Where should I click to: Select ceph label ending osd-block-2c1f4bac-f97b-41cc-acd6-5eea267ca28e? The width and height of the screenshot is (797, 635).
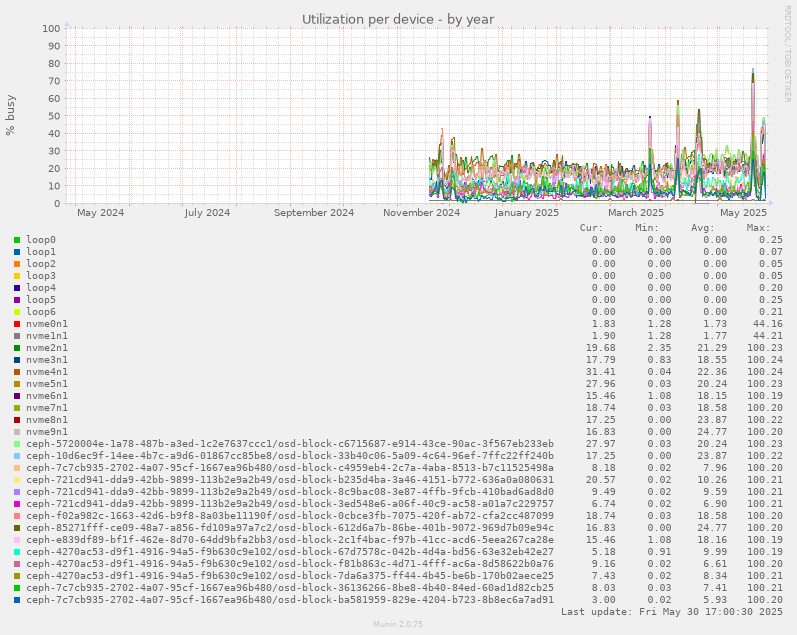pyautogui.click(x=290, y=540)
